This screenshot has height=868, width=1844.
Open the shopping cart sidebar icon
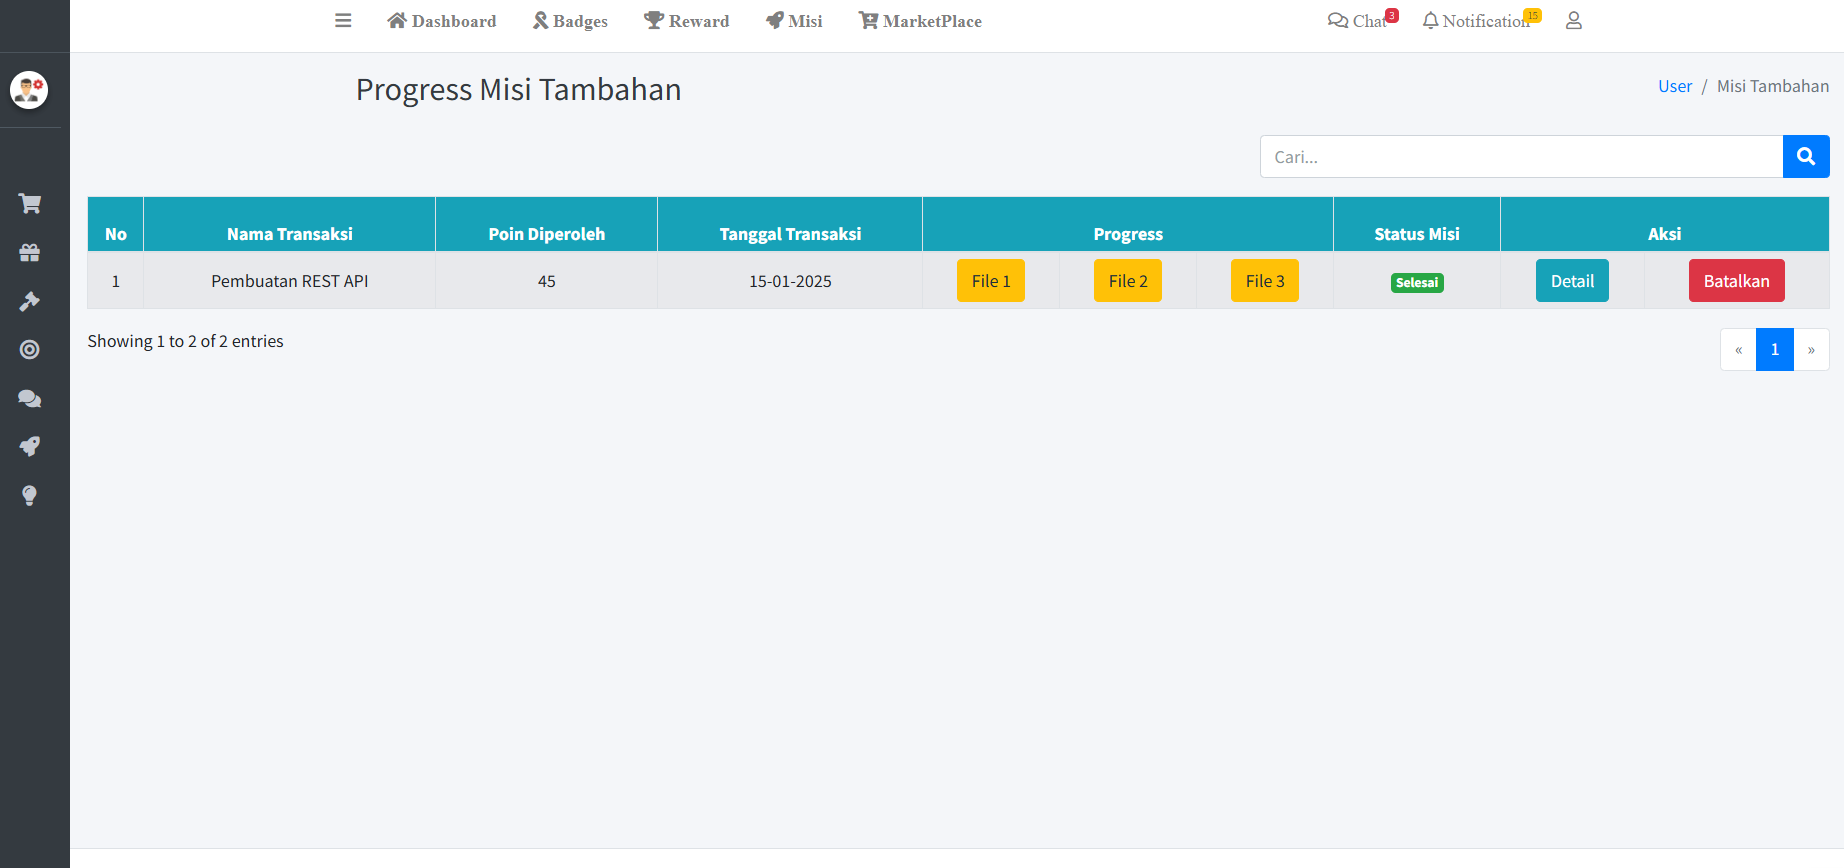[30, 204]
